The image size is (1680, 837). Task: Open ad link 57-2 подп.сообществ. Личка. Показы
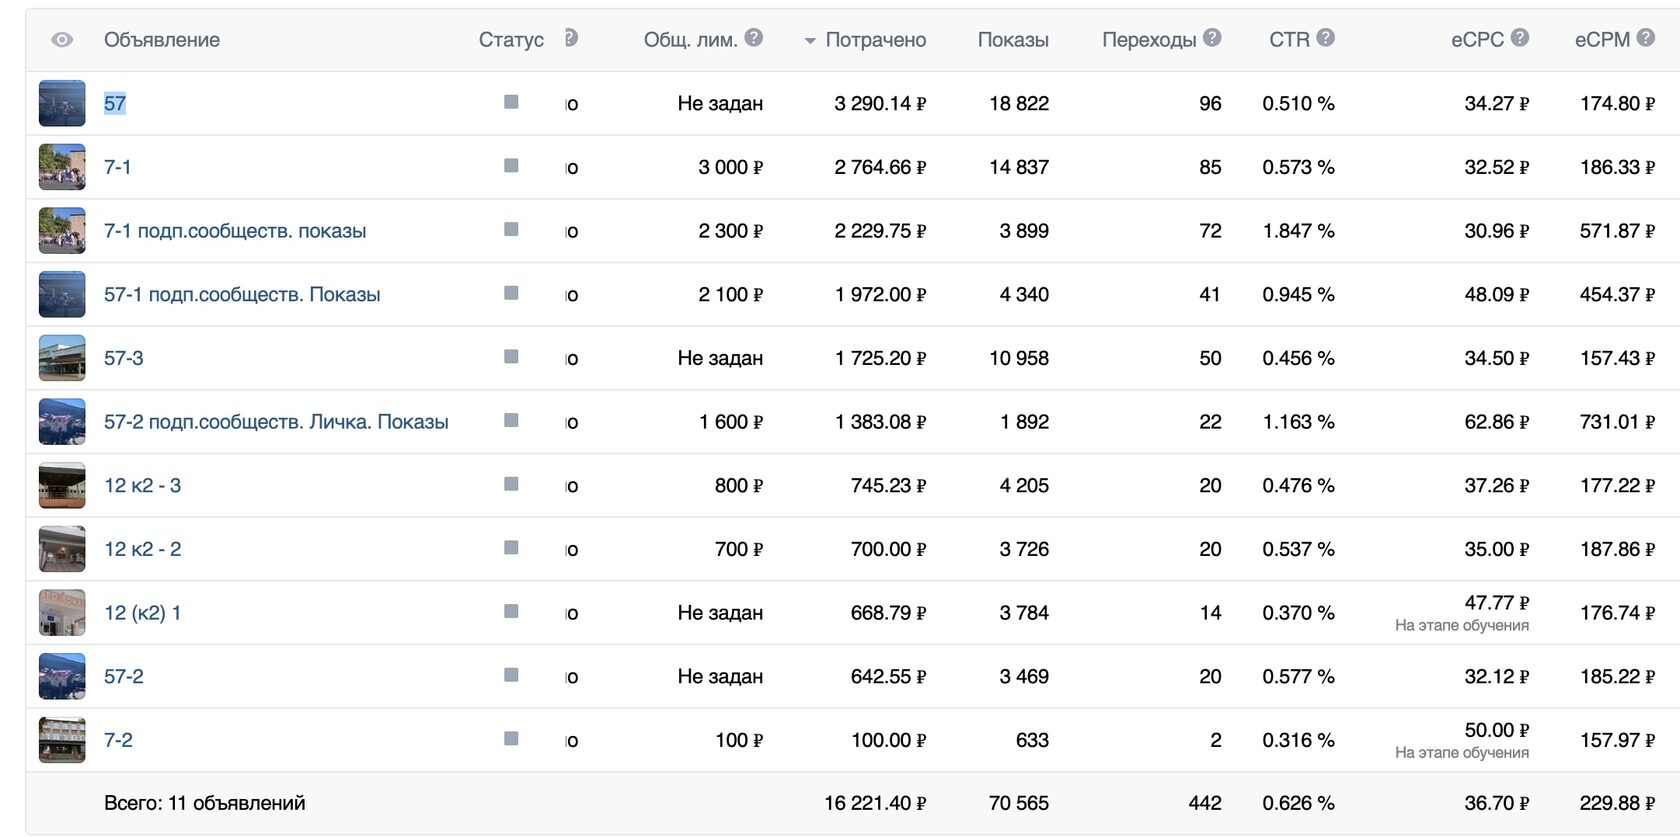pyautogui.click(x=276, y=422)
